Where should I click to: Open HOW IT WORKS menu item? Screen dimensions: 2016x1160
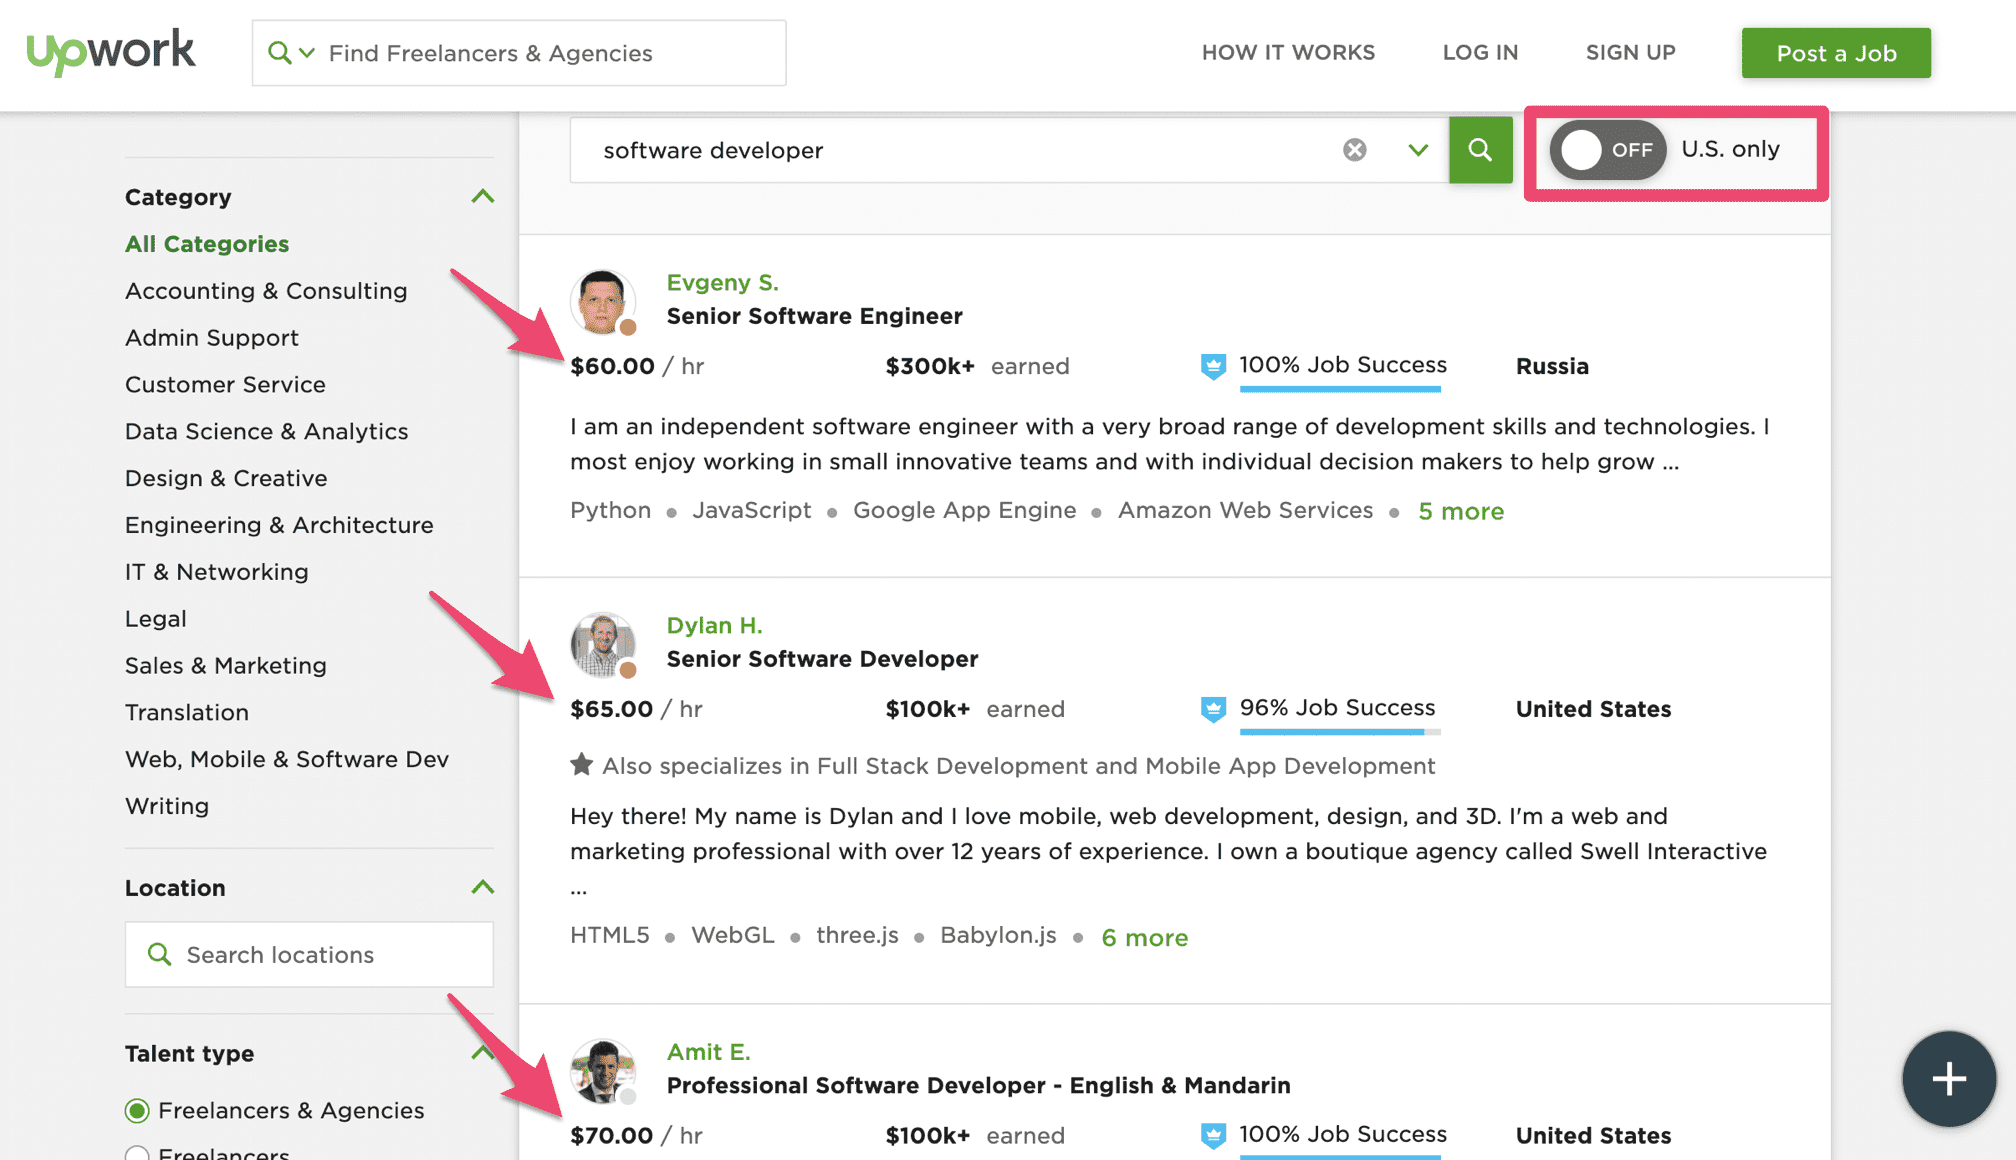click(x=1288, y=53)
